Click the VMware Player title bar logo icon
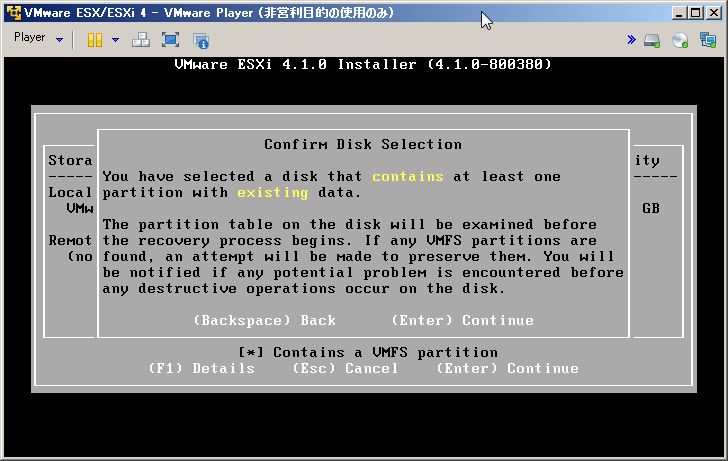Viewport: 728px width, 461px height. (14, 13)
